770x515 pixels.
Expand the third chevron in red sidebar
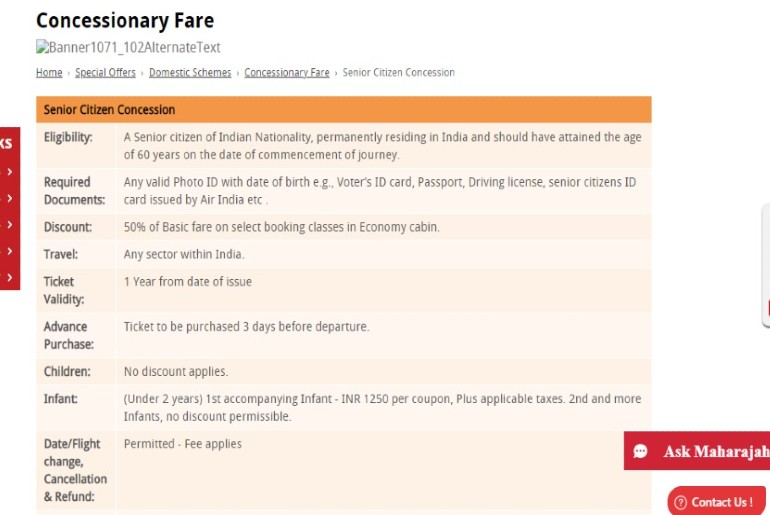coord(10,225)
